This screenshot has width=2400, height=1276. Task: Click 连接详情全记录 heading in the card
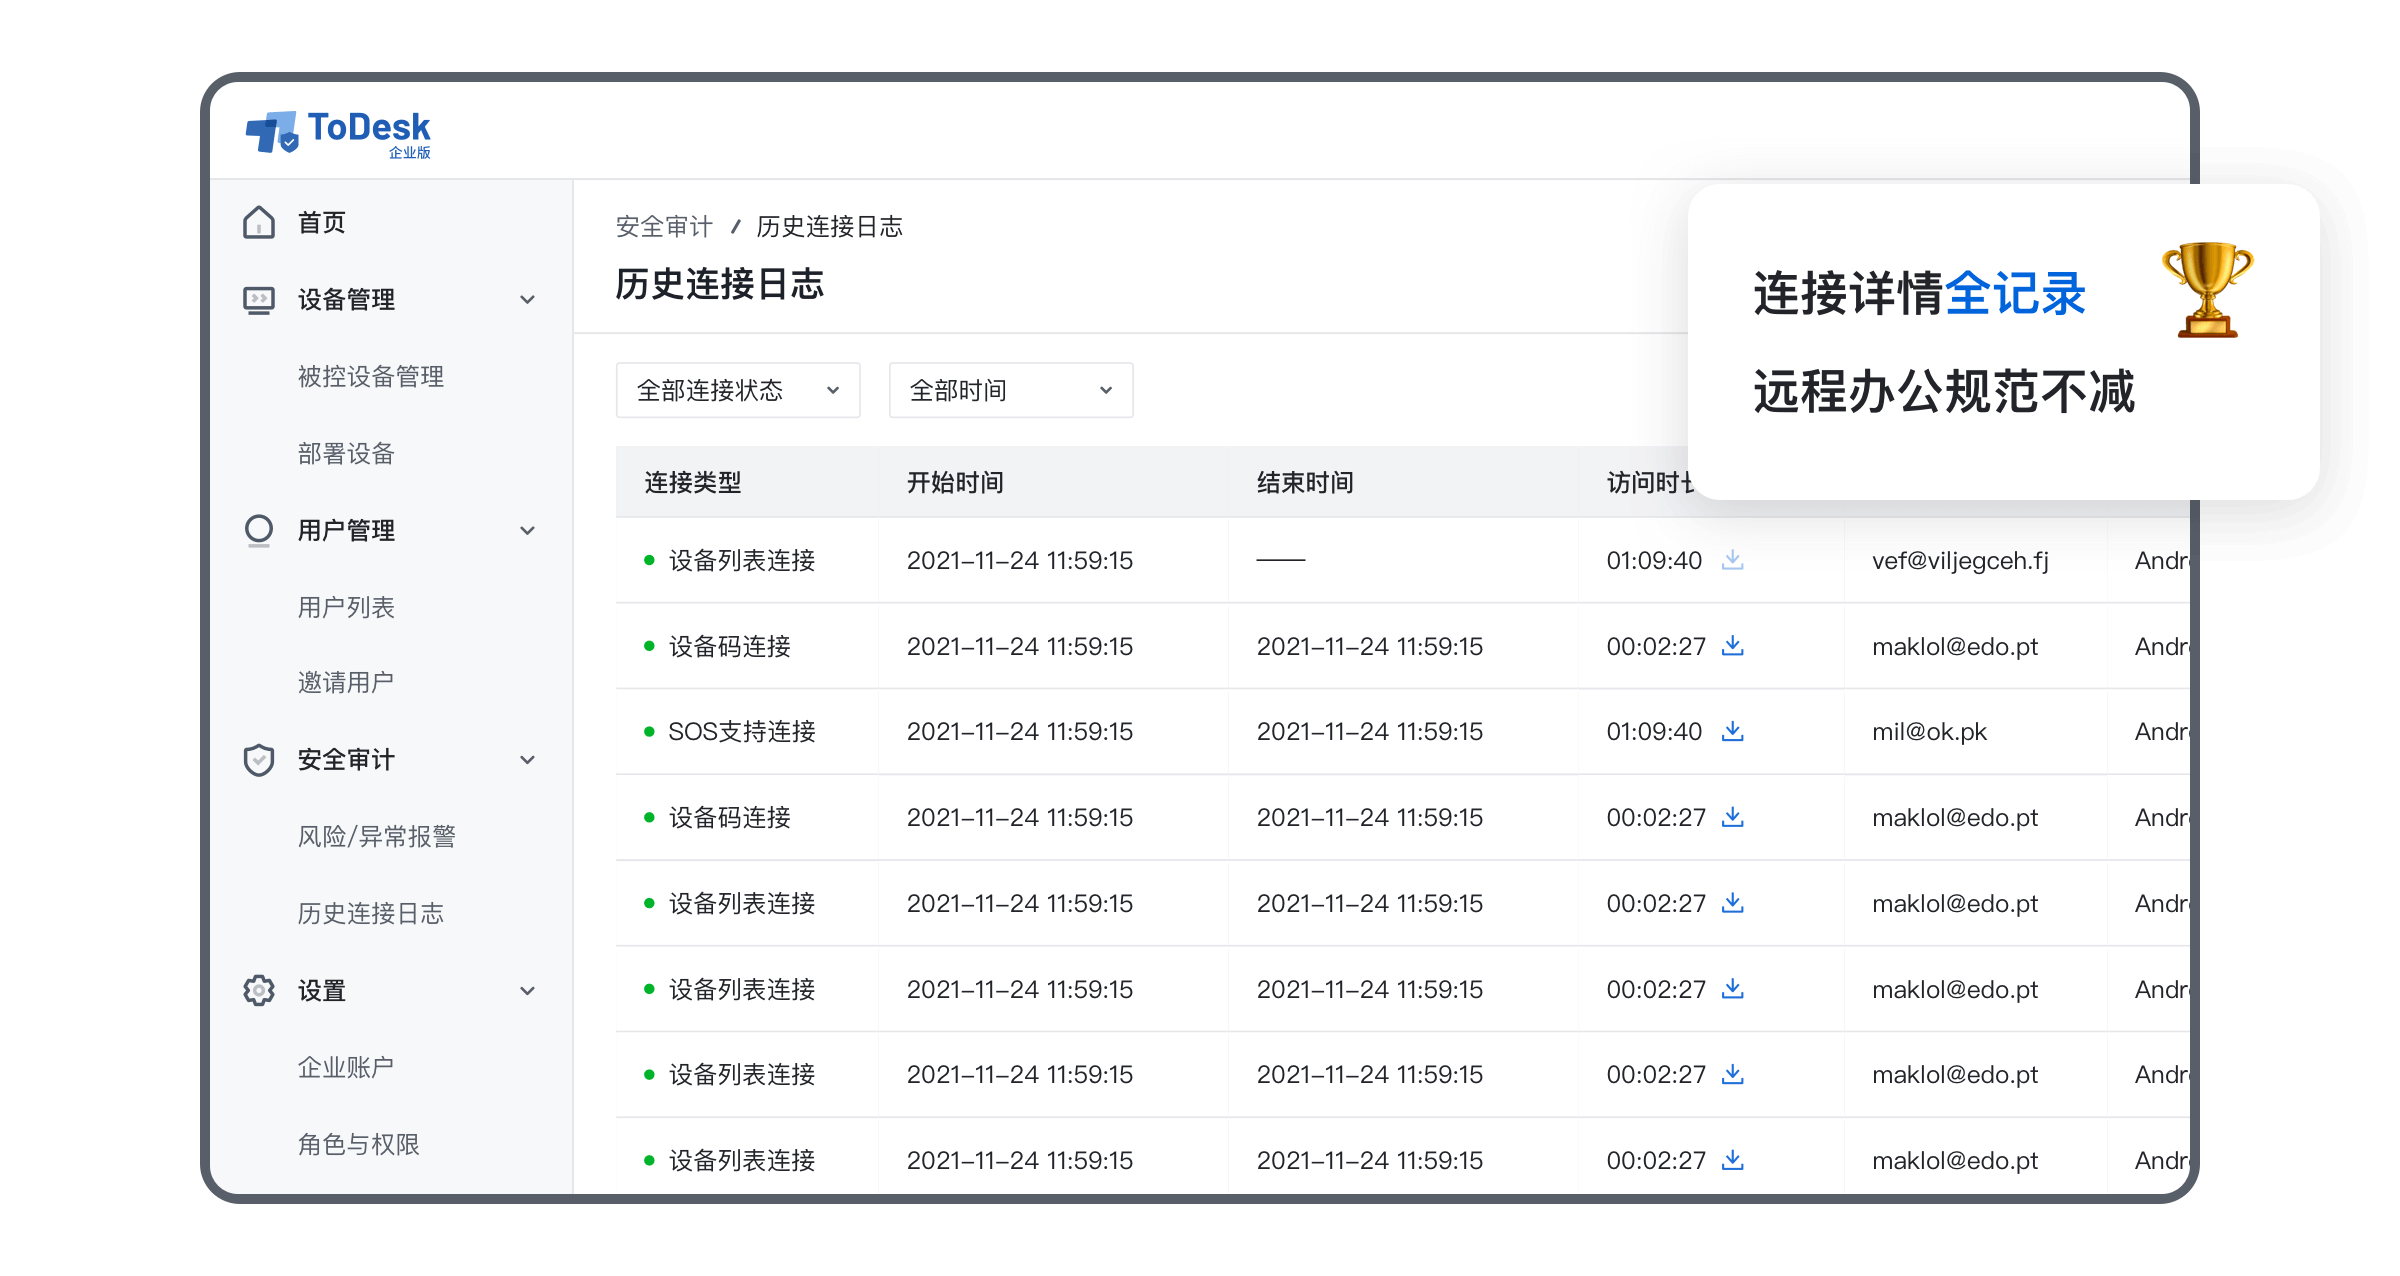[x=1920, y=294]
